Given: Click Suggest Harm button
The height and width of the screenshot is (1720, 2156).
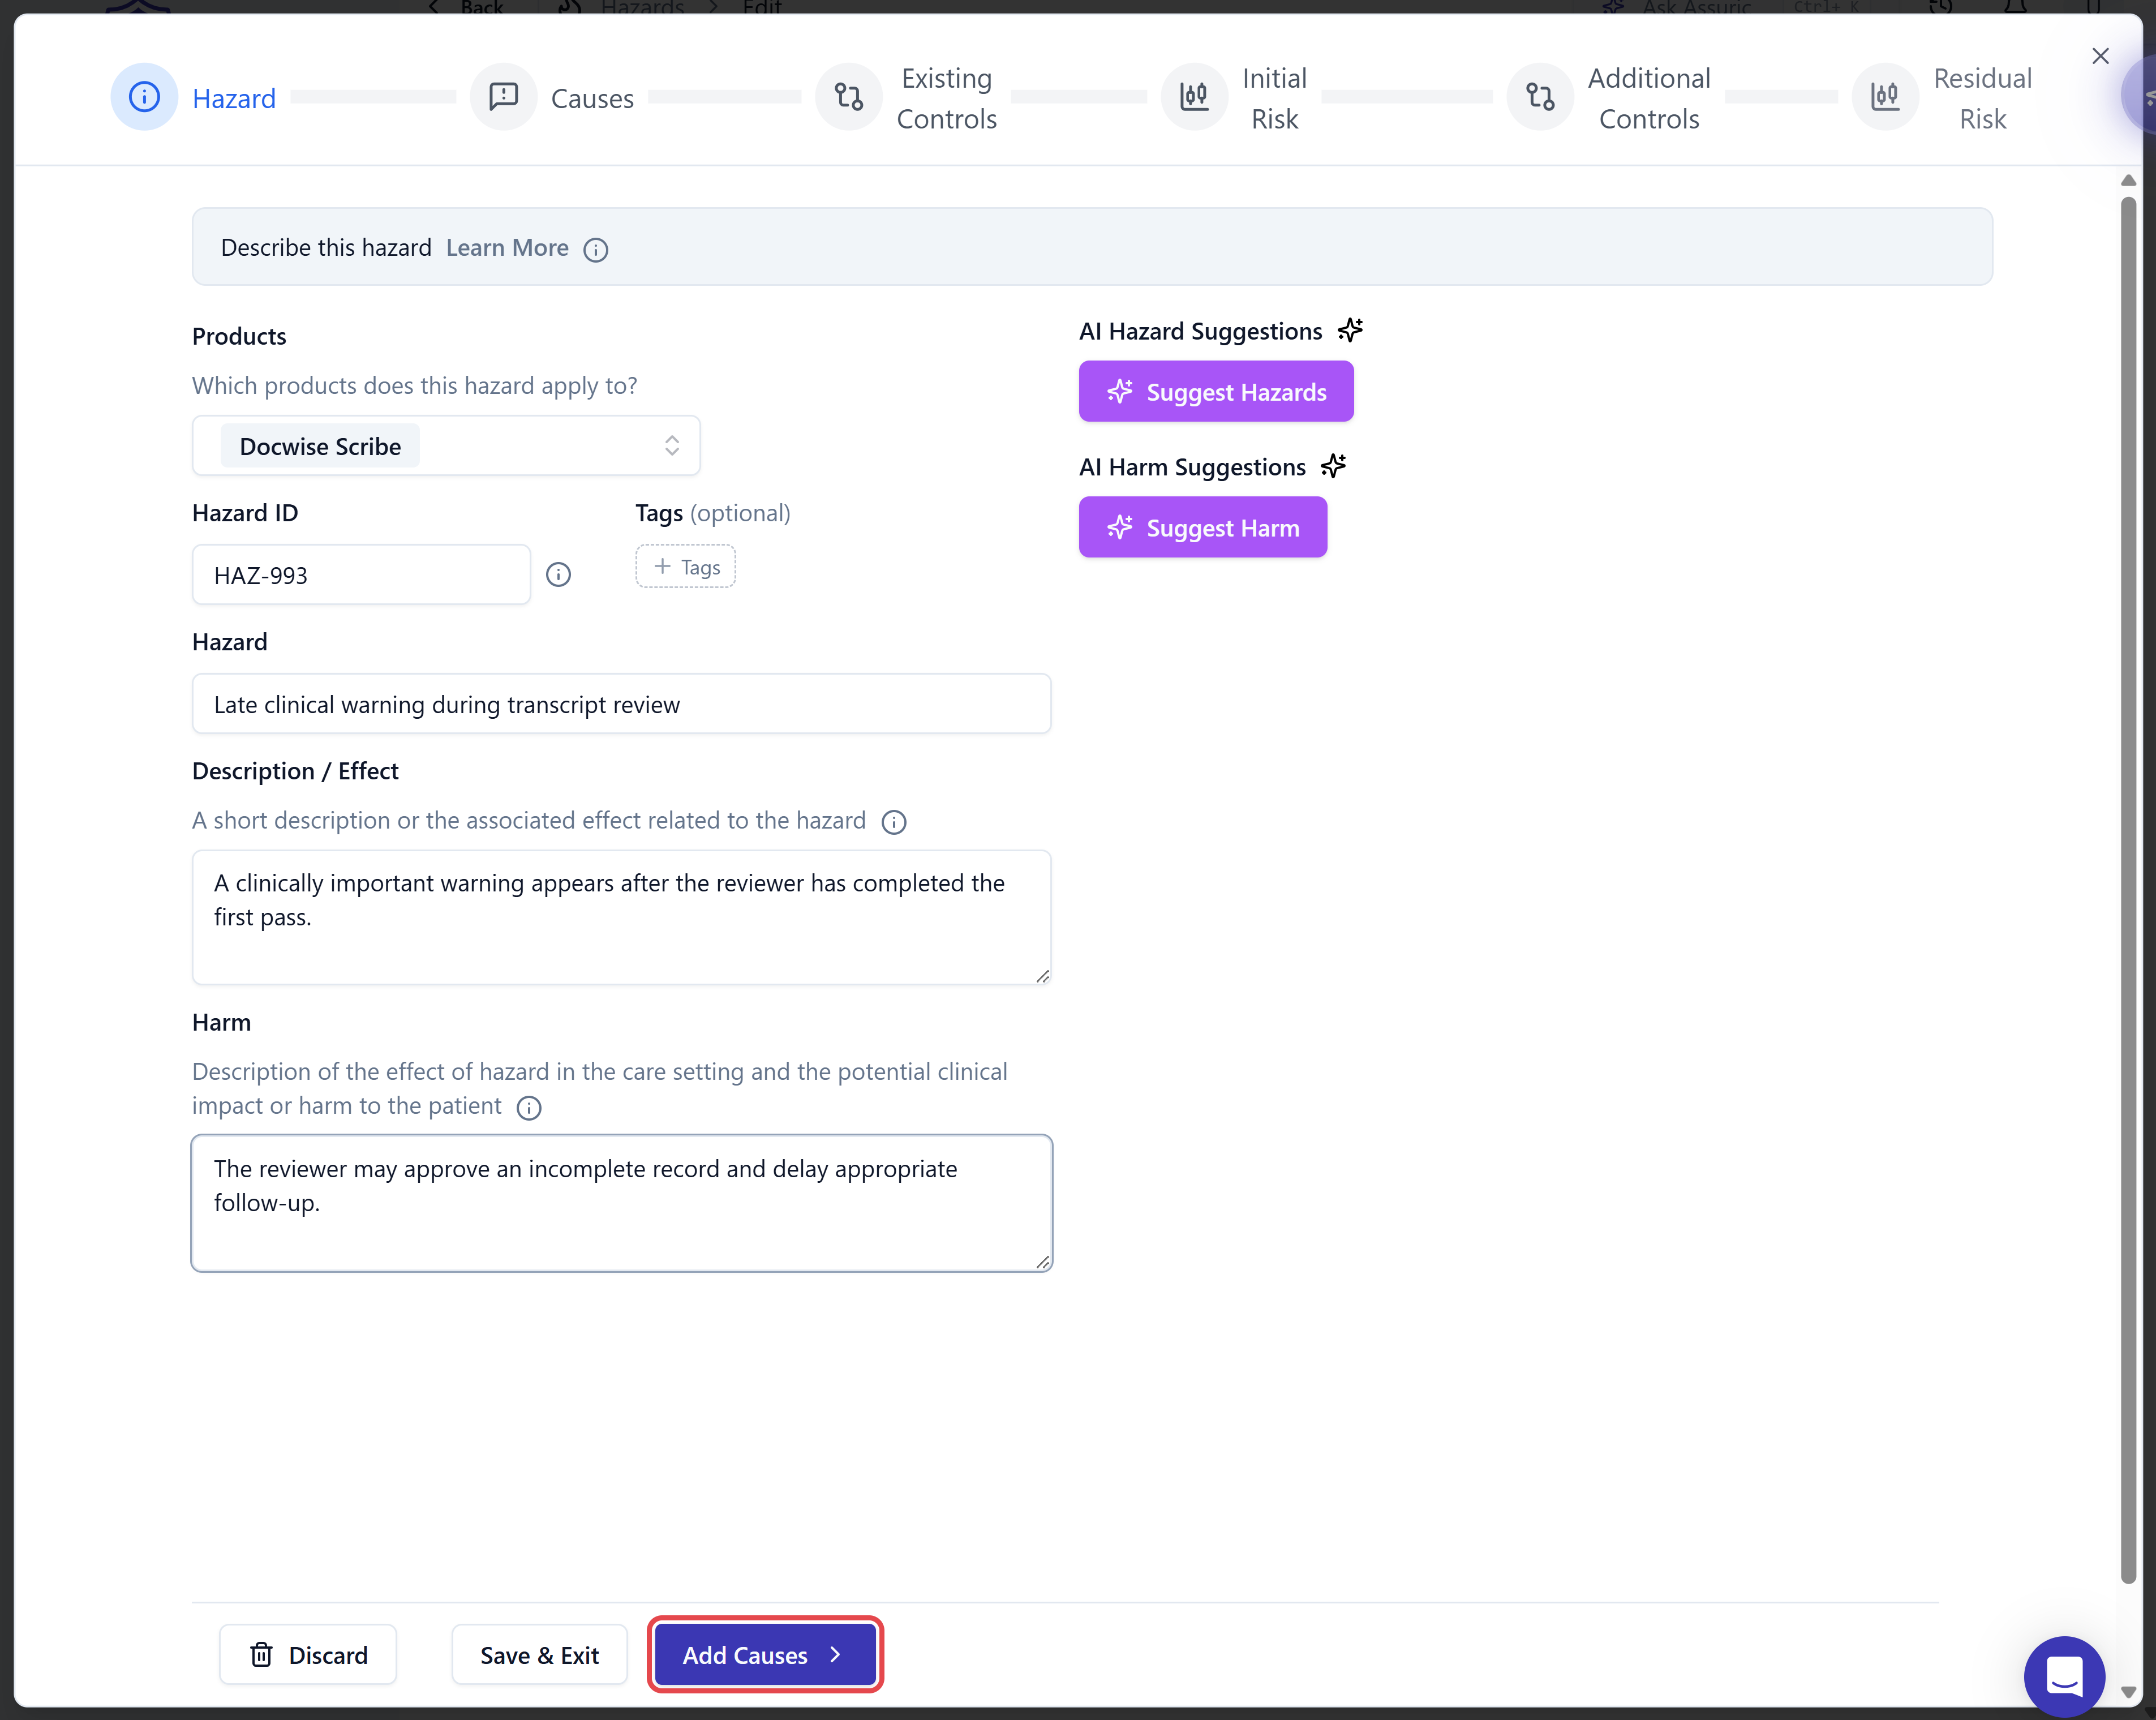Looking at the screenshot, I should click(1203, 528).
